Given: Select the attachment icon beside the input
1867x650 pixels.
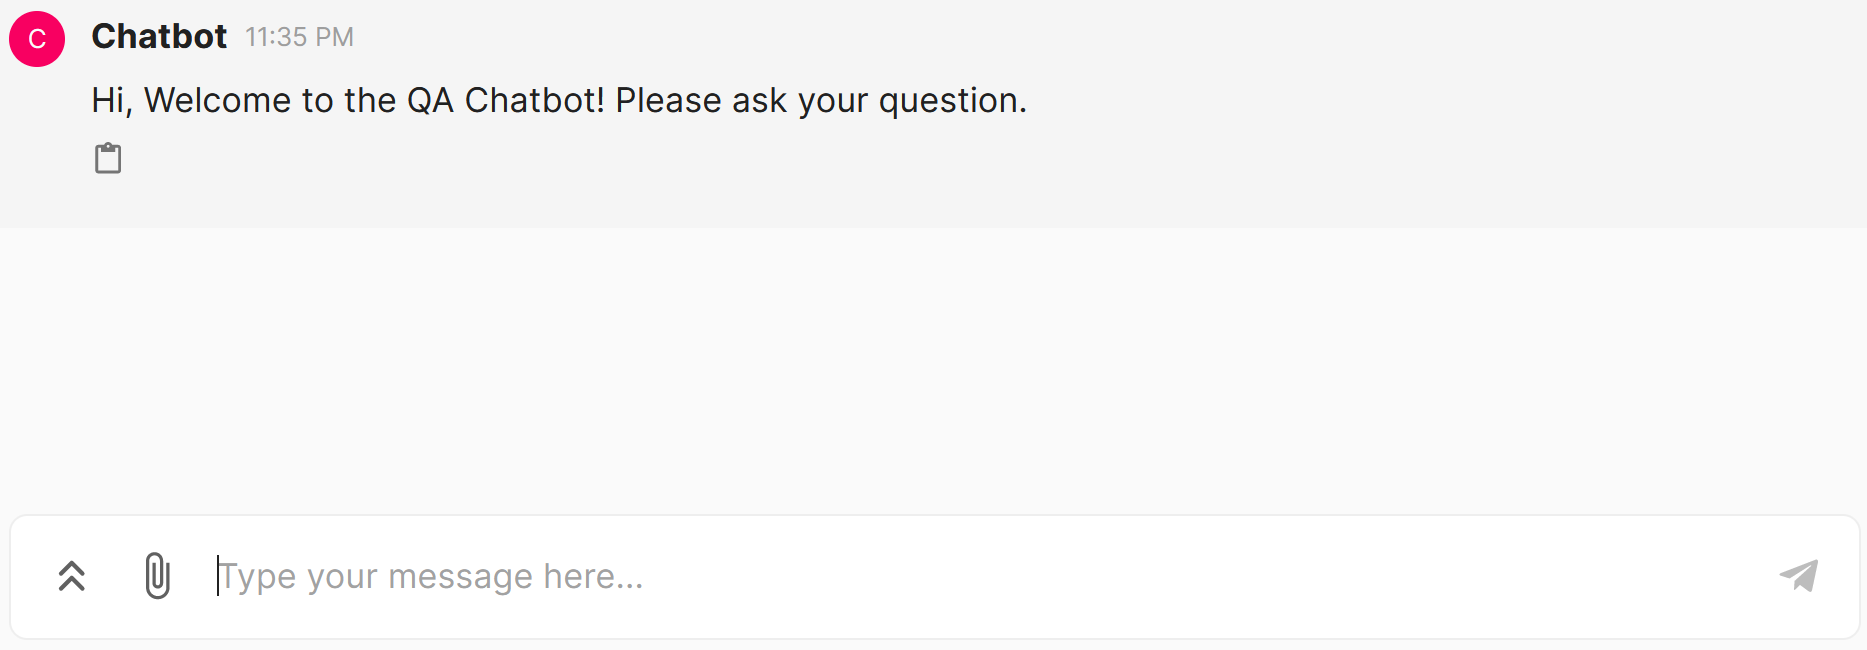Looking at the screenshot, I should [x=157, y=576].
